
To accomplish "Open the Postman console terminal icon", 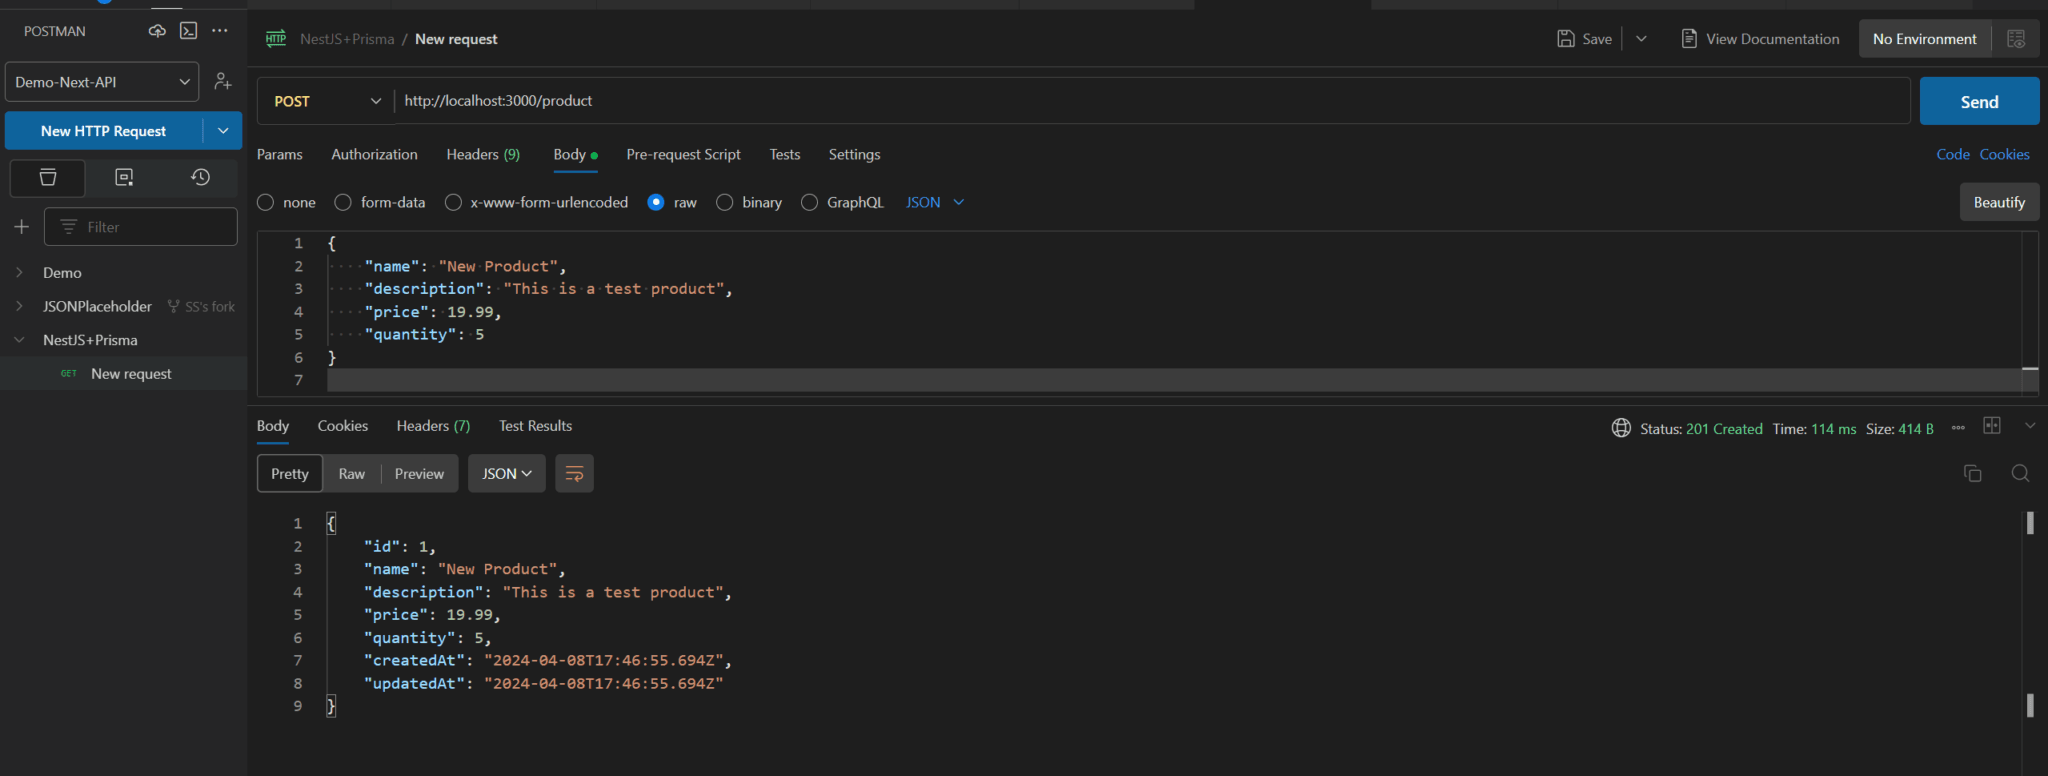I will [188, 31].
